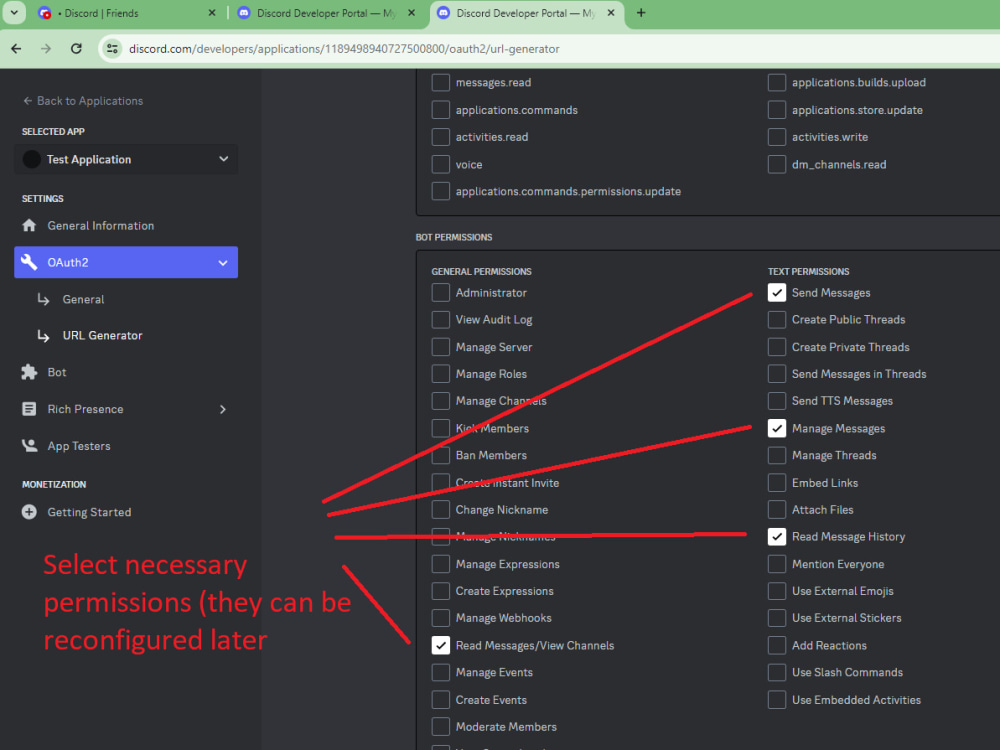Enable the messages.read scope
The height and width of the screenshot is (750, 1000).
click(x=441, y=83)
